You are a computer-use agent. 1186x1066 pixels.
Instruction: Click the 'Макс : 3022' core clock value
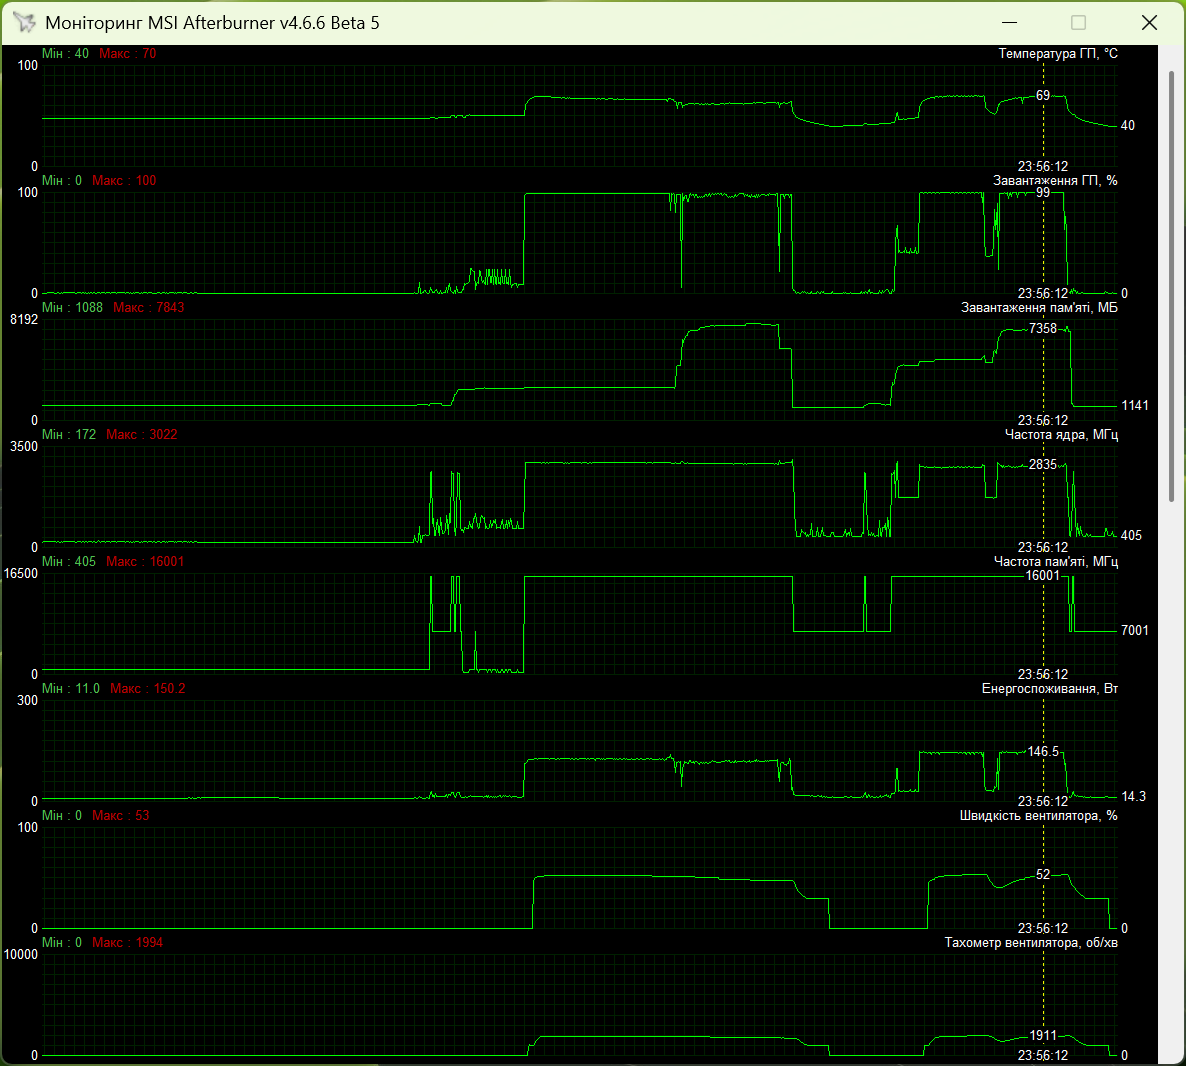click(x=141, y=435)
